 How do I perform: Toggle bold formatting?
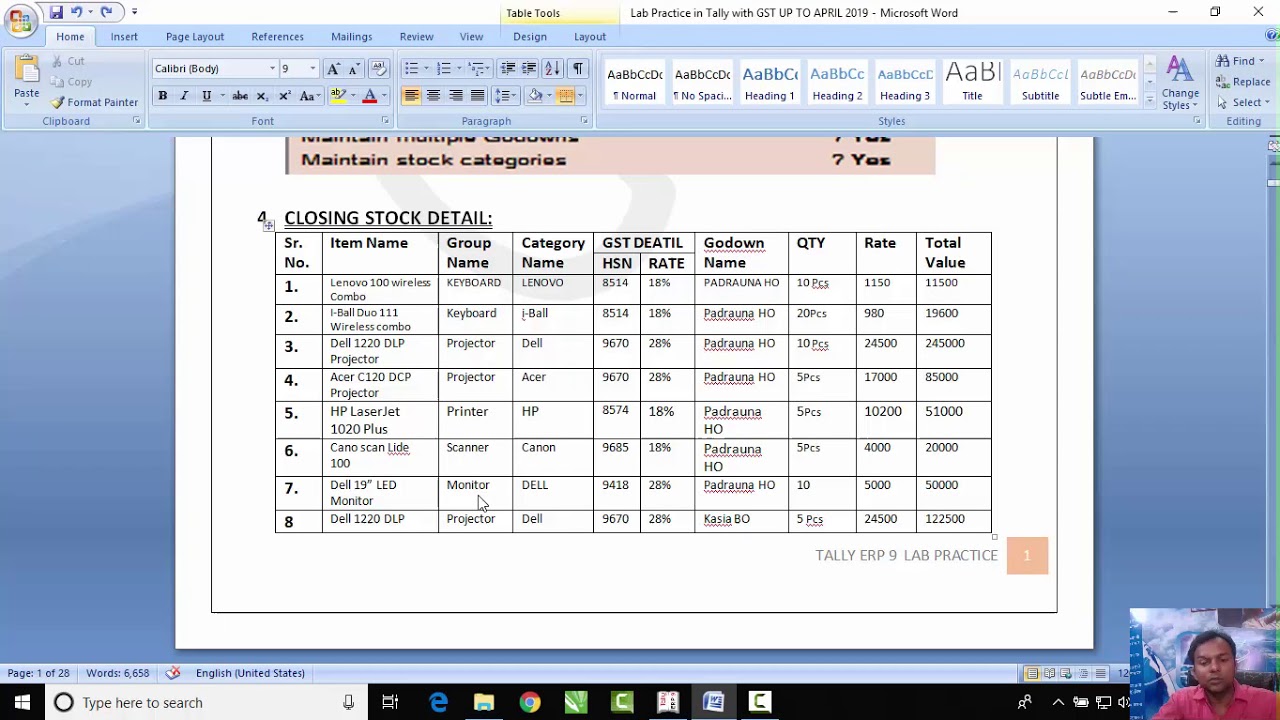coord(162,96)
